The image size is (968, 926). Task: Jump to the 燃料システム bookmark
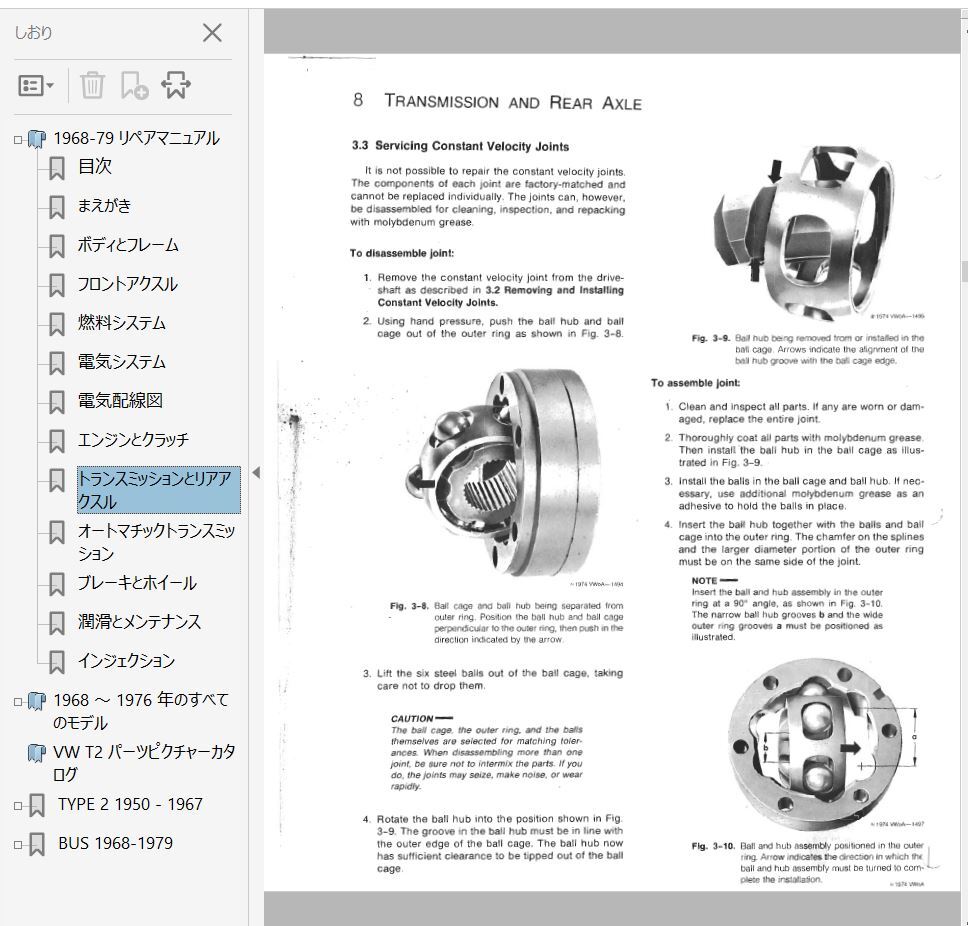122,323
